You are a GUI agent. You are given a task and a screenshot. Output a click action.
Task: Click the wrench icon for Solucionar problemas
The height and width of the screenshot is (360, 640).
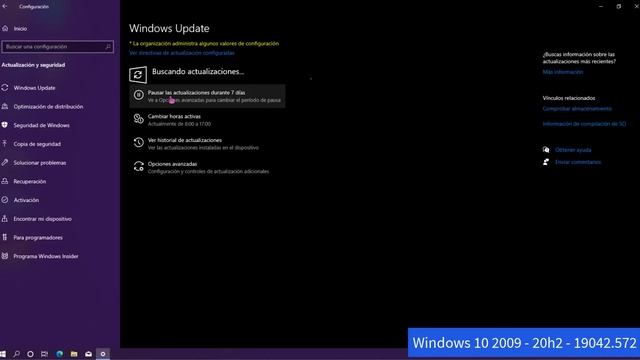click(x=5, y=162)
